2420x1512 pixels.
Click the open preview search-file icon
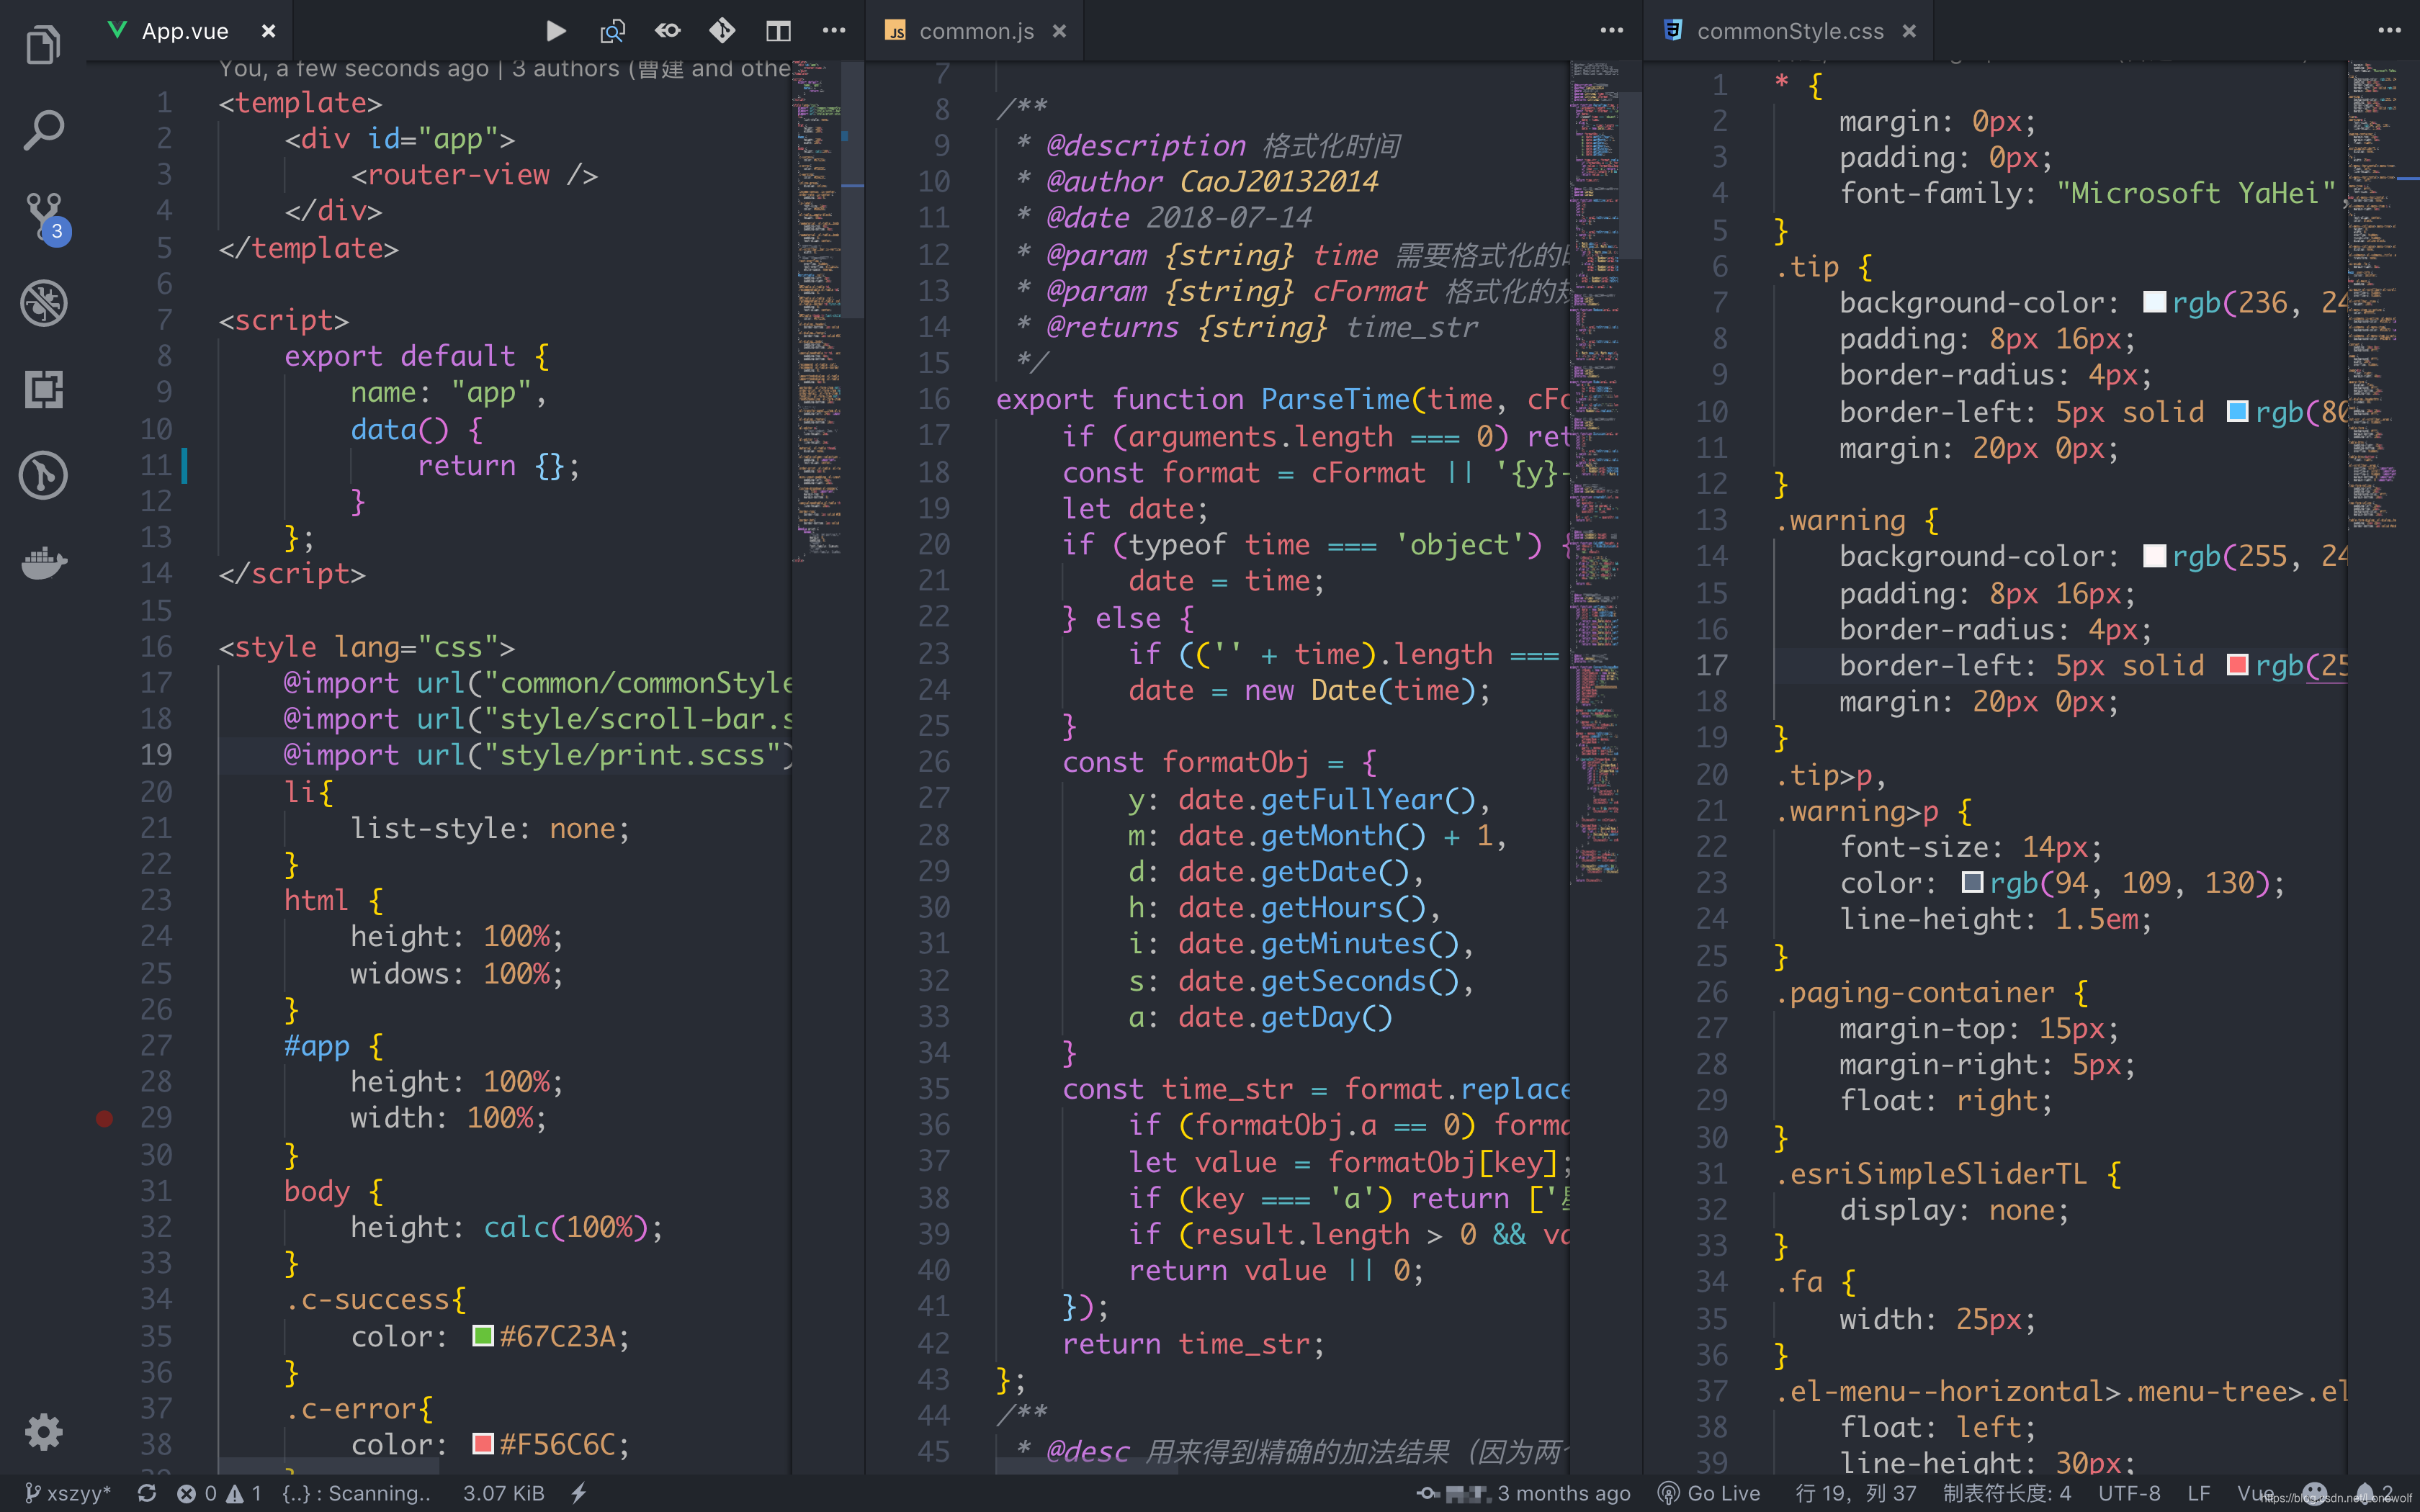(612, 31)
